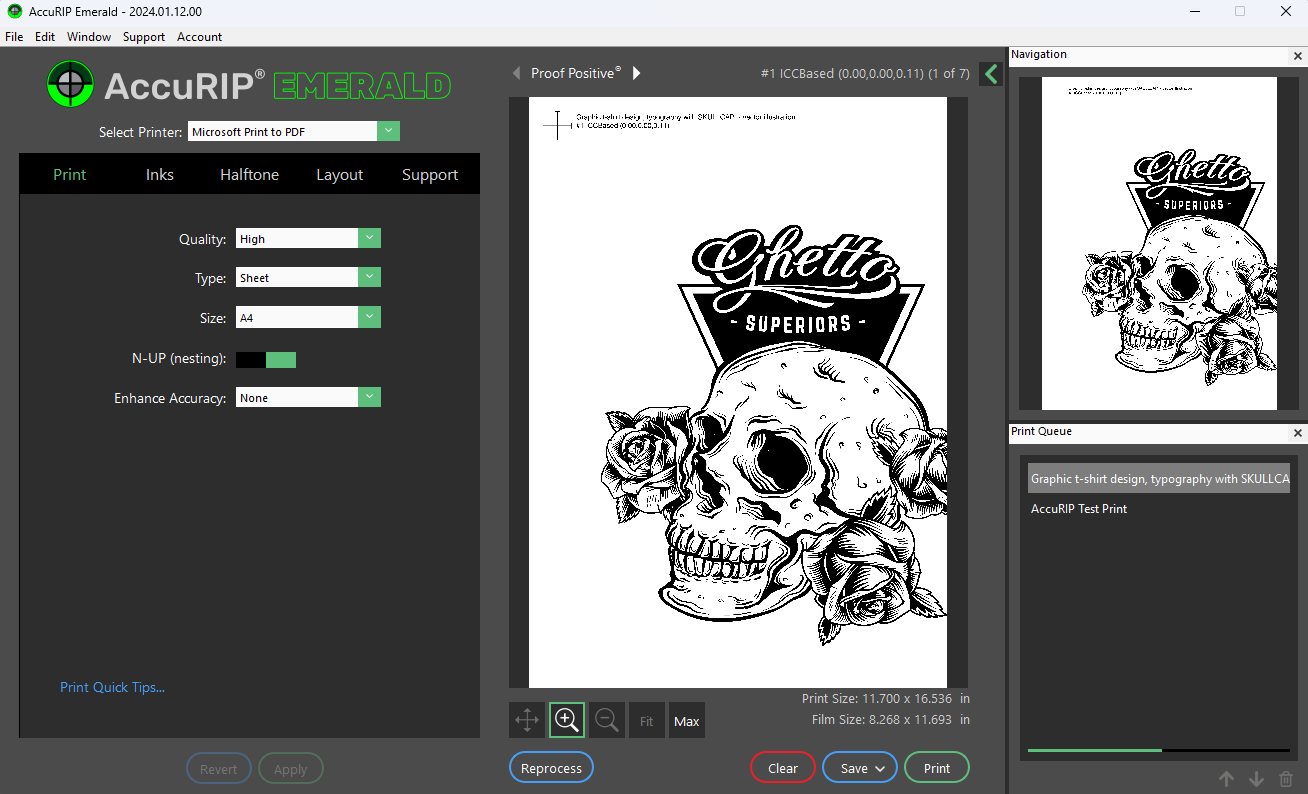
Task: Click the Clear button
Action: pos(783,768)
